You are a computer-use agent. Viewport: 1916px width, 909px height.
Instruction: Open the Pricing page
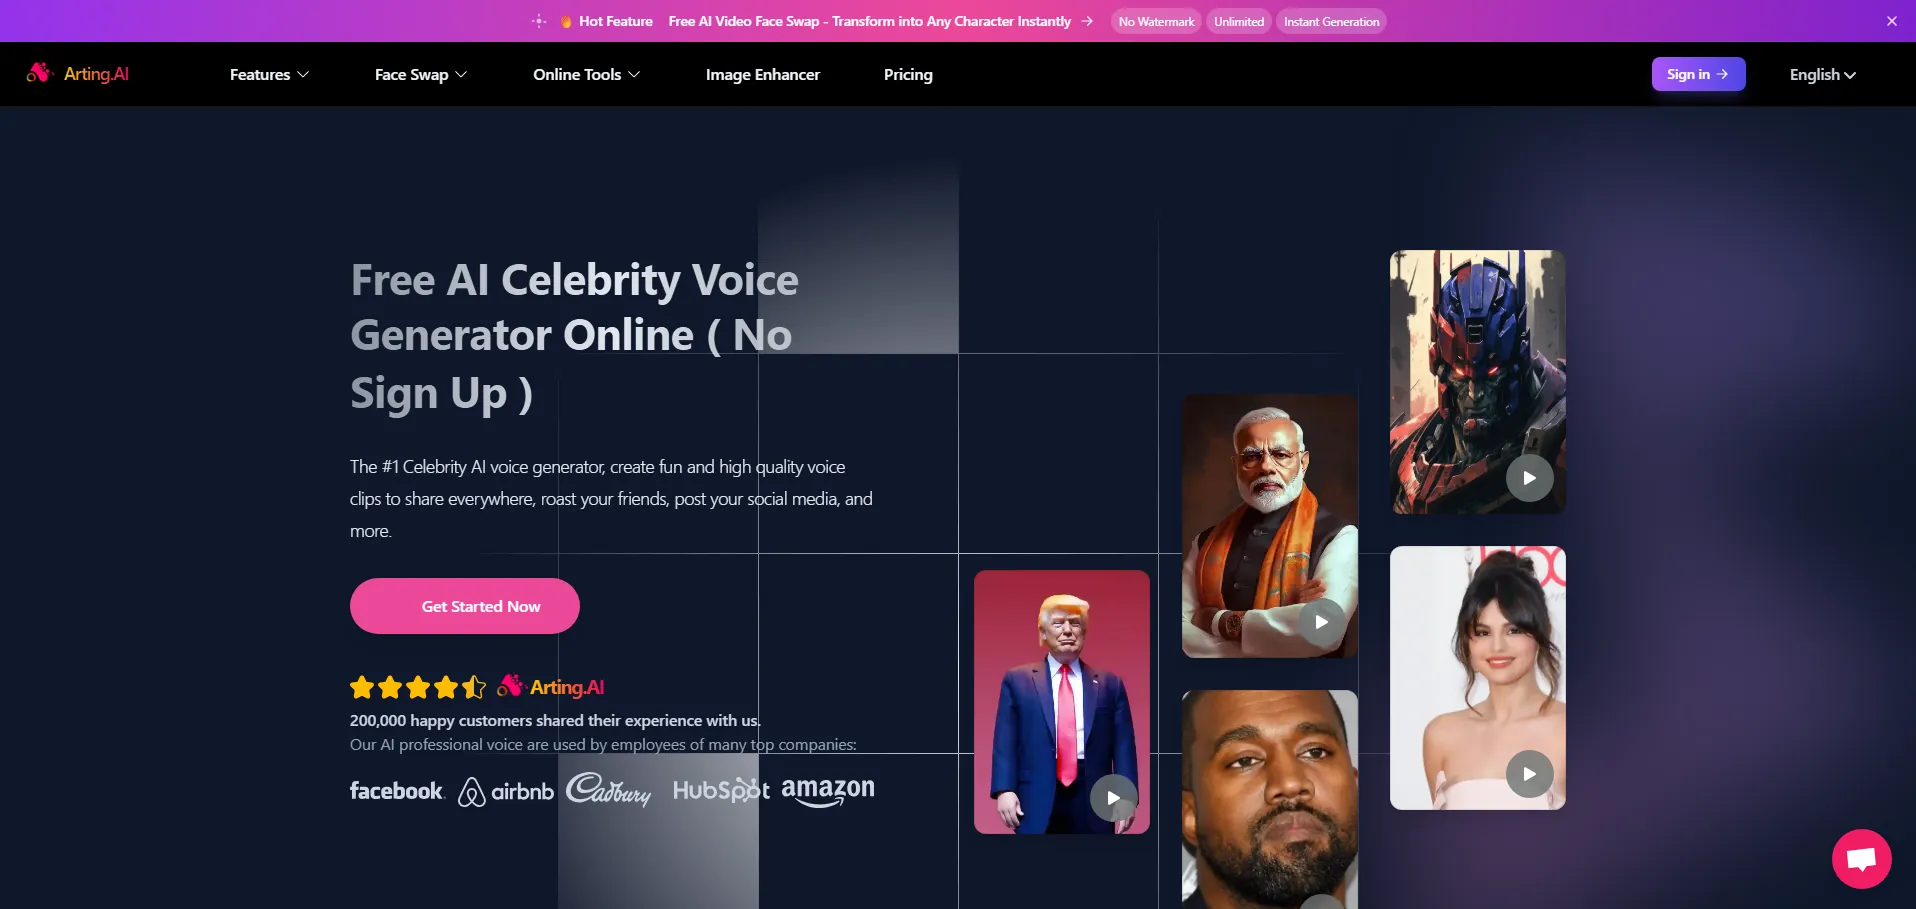[908, 74]
